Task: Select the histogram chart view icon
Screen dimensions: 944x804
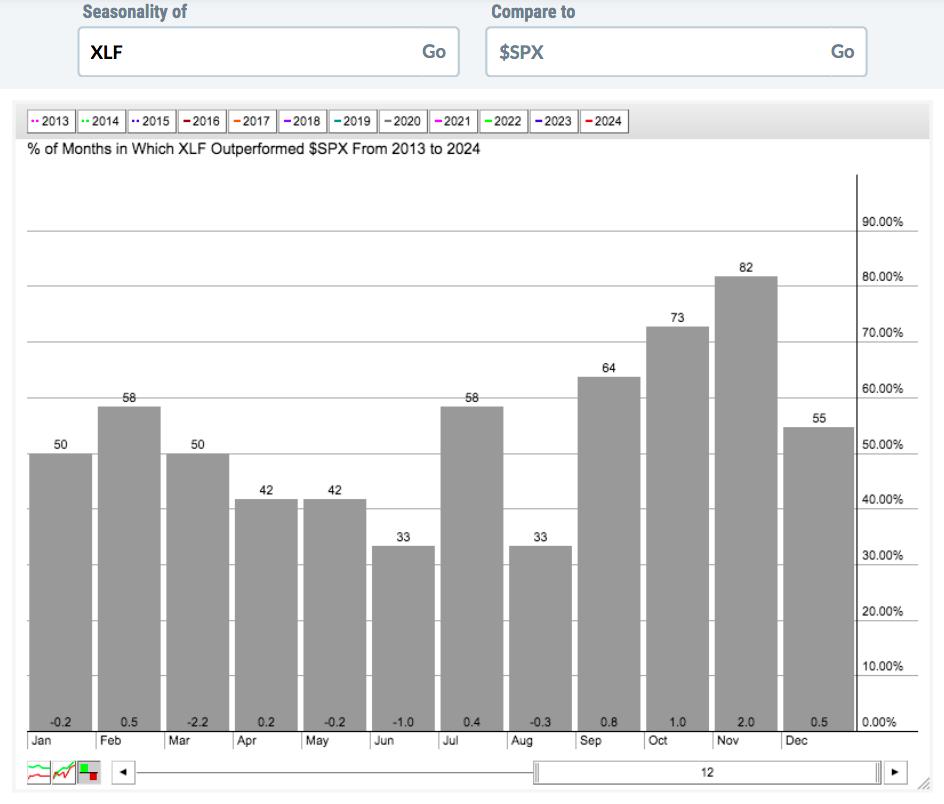Action: click(x=89, y=772)
